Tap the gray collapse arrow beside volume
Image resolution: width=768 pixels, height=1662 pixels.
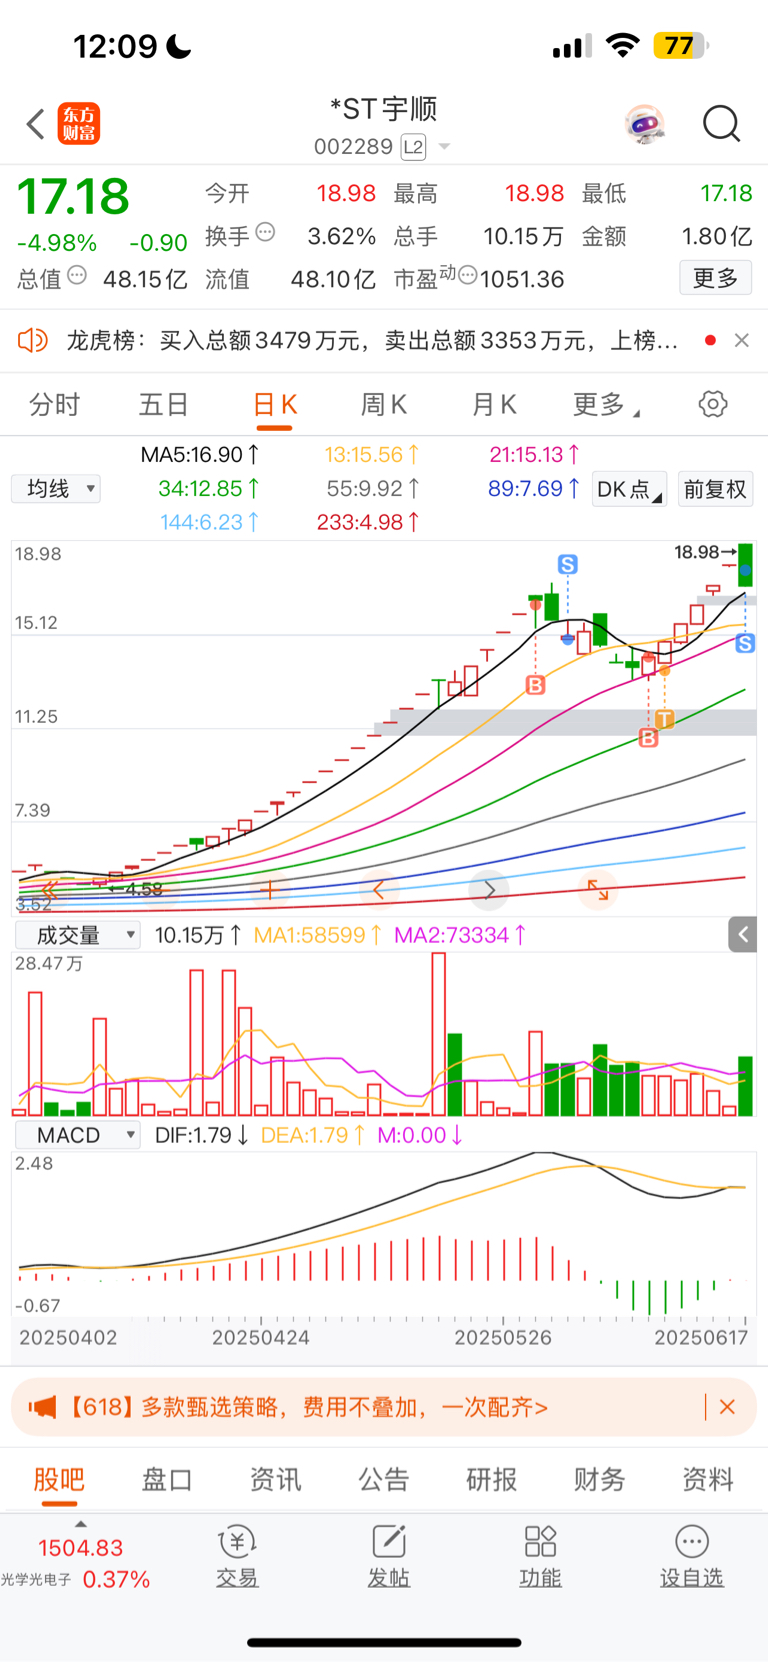(742, 935)
